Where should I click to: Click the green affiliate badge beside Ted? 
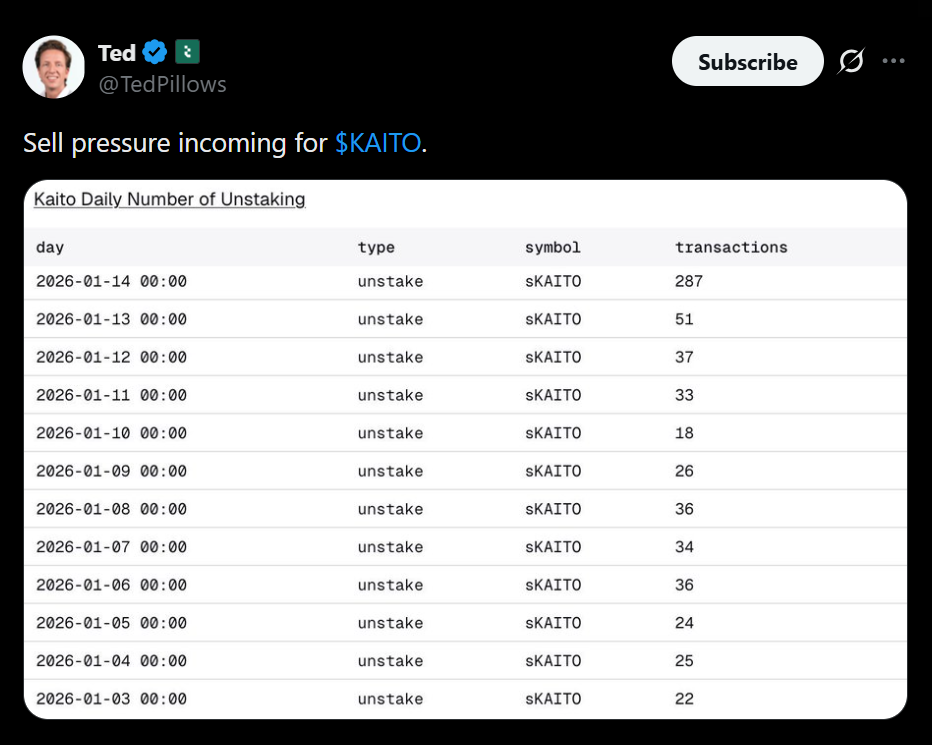pos(187,52)
